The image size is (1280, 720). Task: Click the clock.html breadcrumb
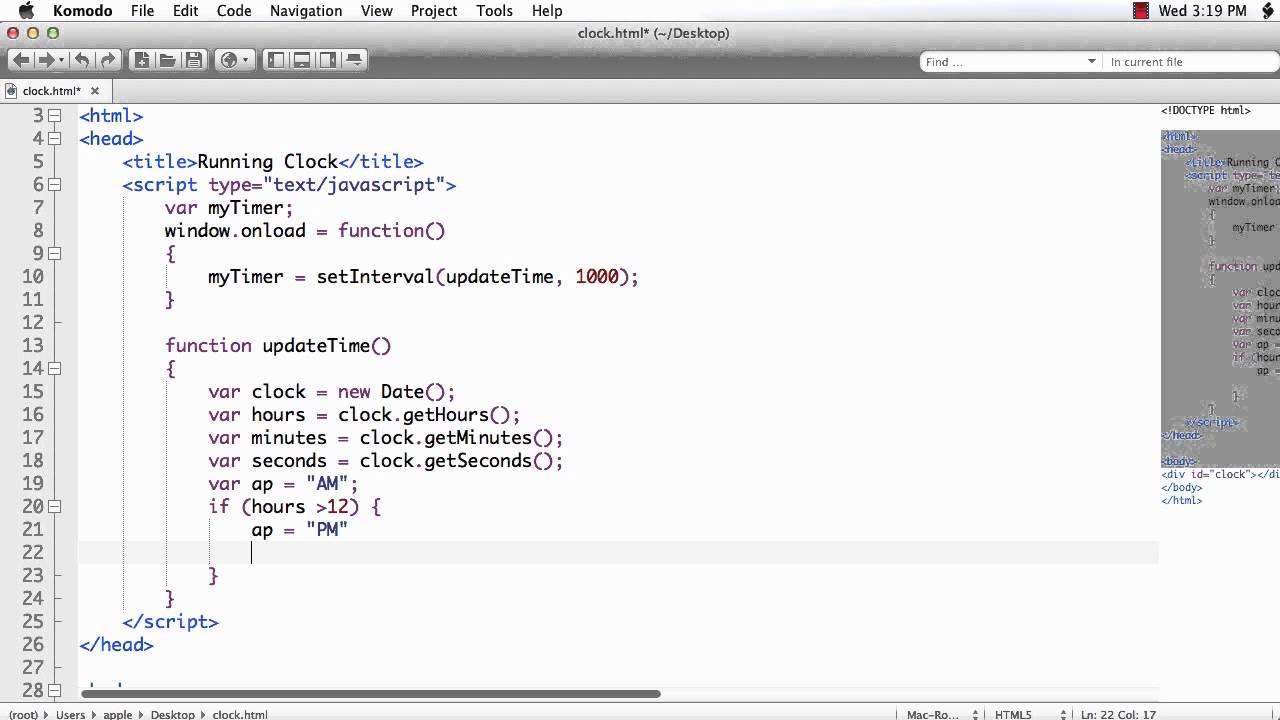point(240,714)
